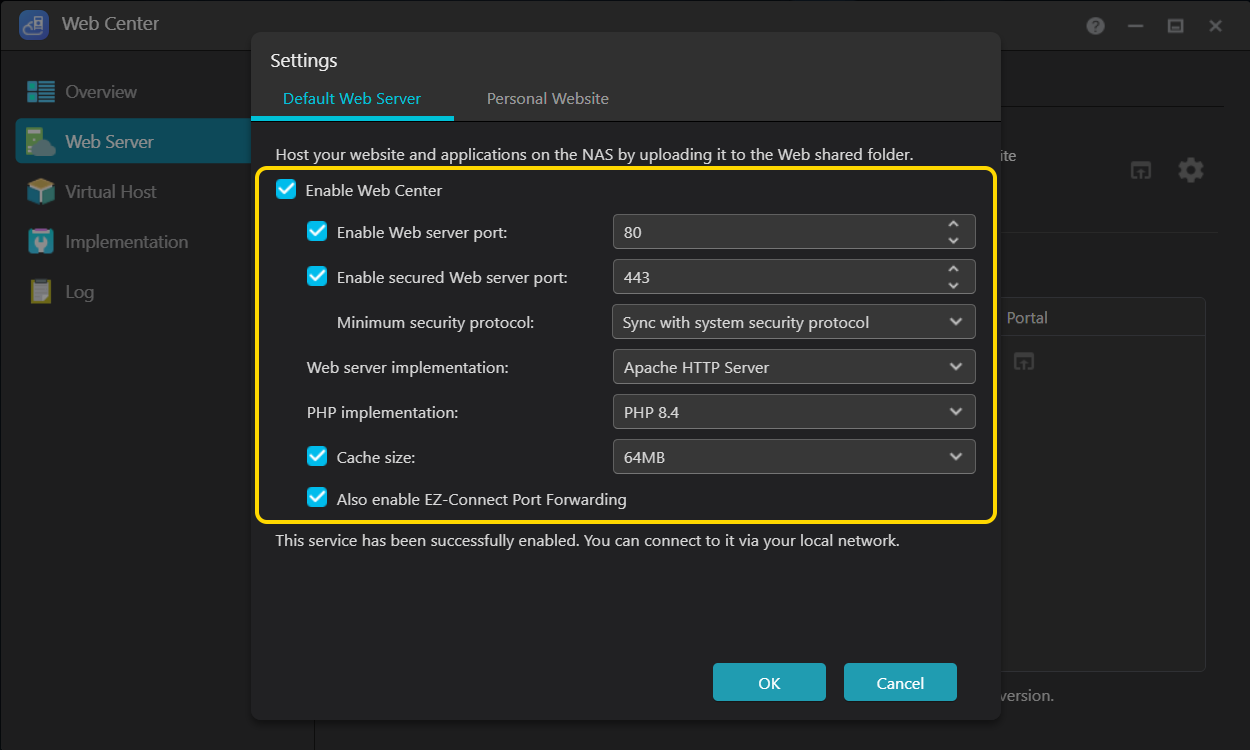Image resolution: width=1250 pixels, height=750 pixels.
Task: Click the portal open-link icon in table
Action: pyautogui.click(x=1023, y=362)
